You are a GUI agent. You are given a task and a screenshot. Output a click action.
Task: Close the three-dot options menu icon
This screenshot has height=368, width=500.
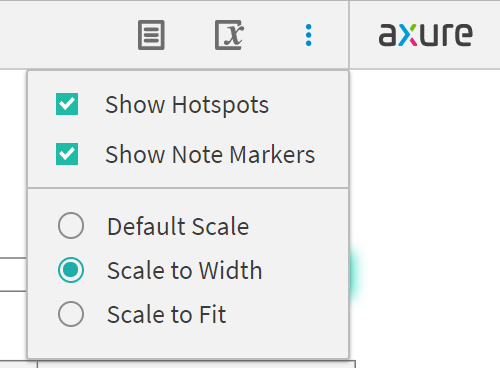click(309, 35)
